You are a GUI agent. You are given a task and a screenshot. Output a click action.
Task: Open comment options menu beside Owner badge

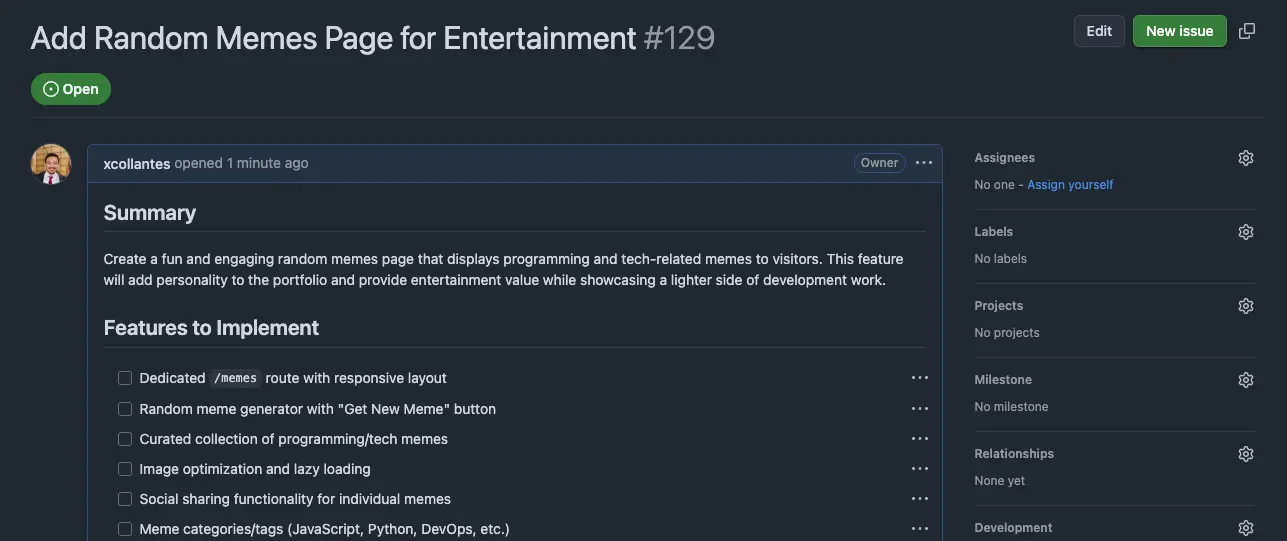[x=923, y=163]
